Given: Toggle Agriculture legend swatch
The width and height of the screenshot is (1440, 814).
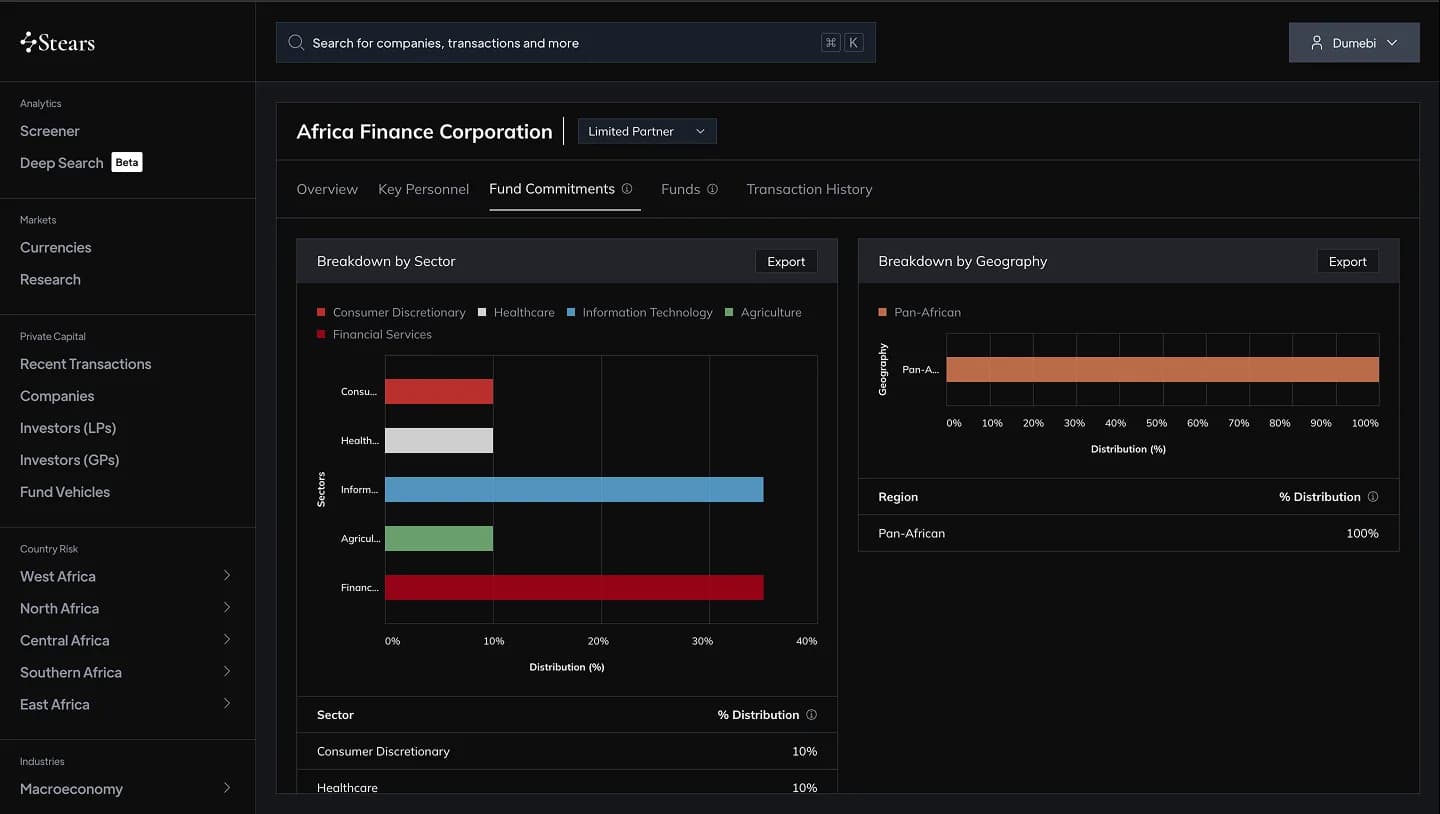Looking at the screenshot, I should pos(730,312).
